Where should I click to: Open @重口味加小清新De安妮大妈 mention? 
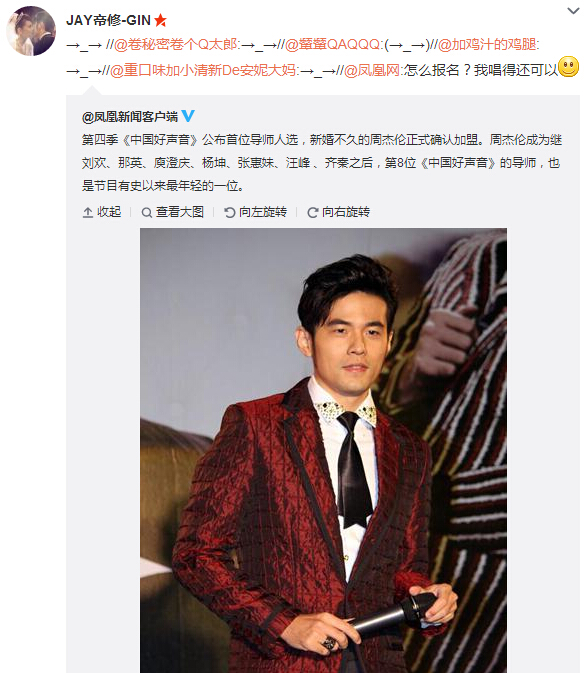tap(203, 70)
